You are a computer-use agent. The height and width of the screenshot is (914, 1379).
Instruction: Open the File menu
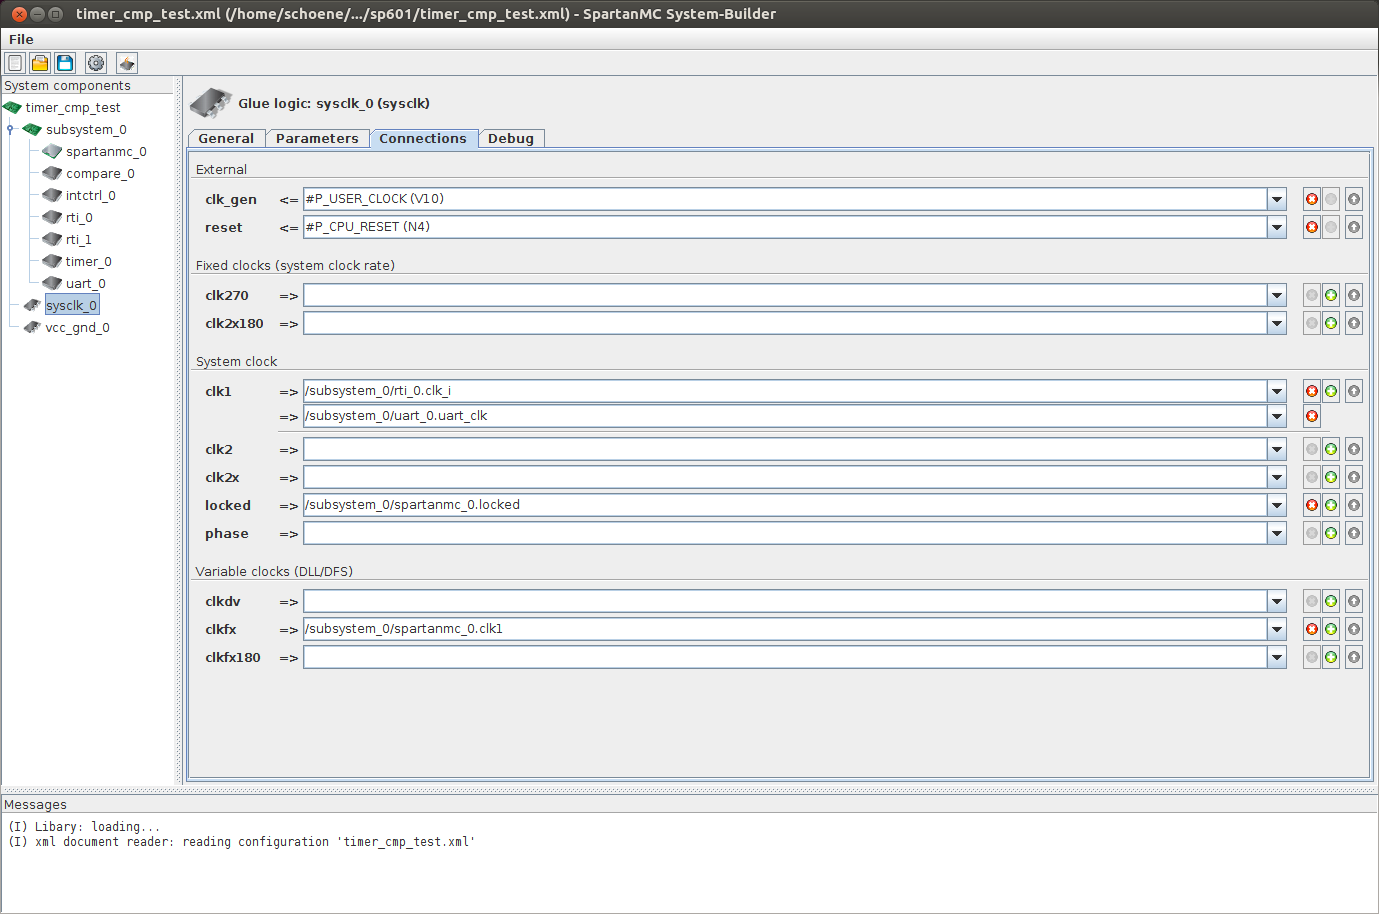tap(21, 39)
